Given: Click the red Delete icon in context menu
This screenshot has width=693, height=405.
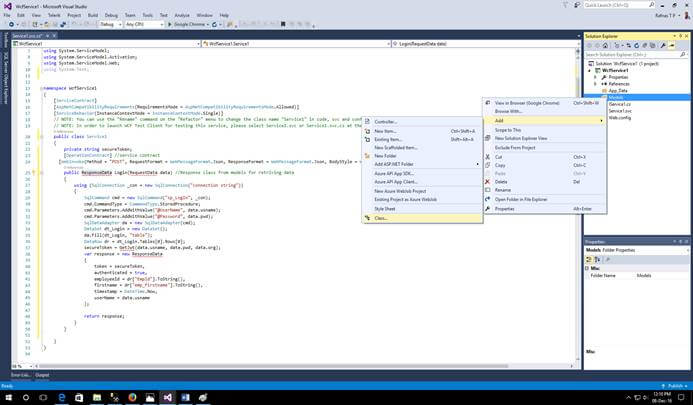Looking at the screenshot, I should pos(487,182).
